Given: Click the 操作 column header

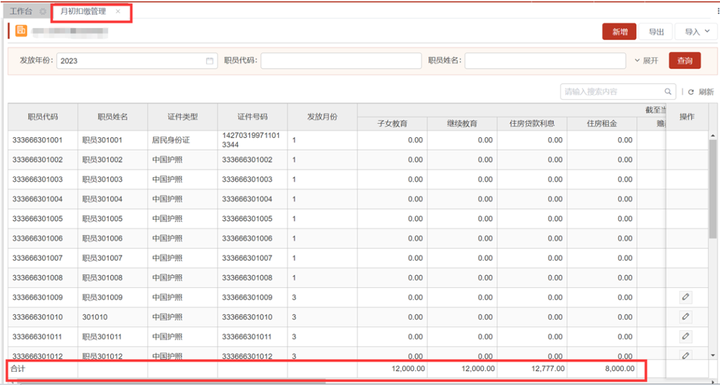Looking at the screenshot, I should coord(686,117).
